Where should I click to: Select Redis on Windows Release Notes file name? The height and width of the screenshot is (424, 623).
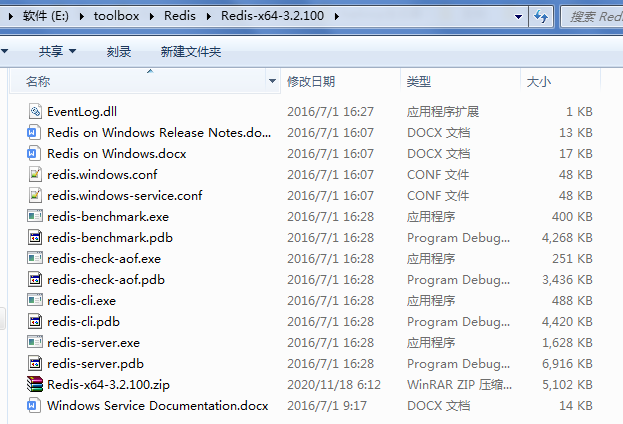[x=159, y=132]
